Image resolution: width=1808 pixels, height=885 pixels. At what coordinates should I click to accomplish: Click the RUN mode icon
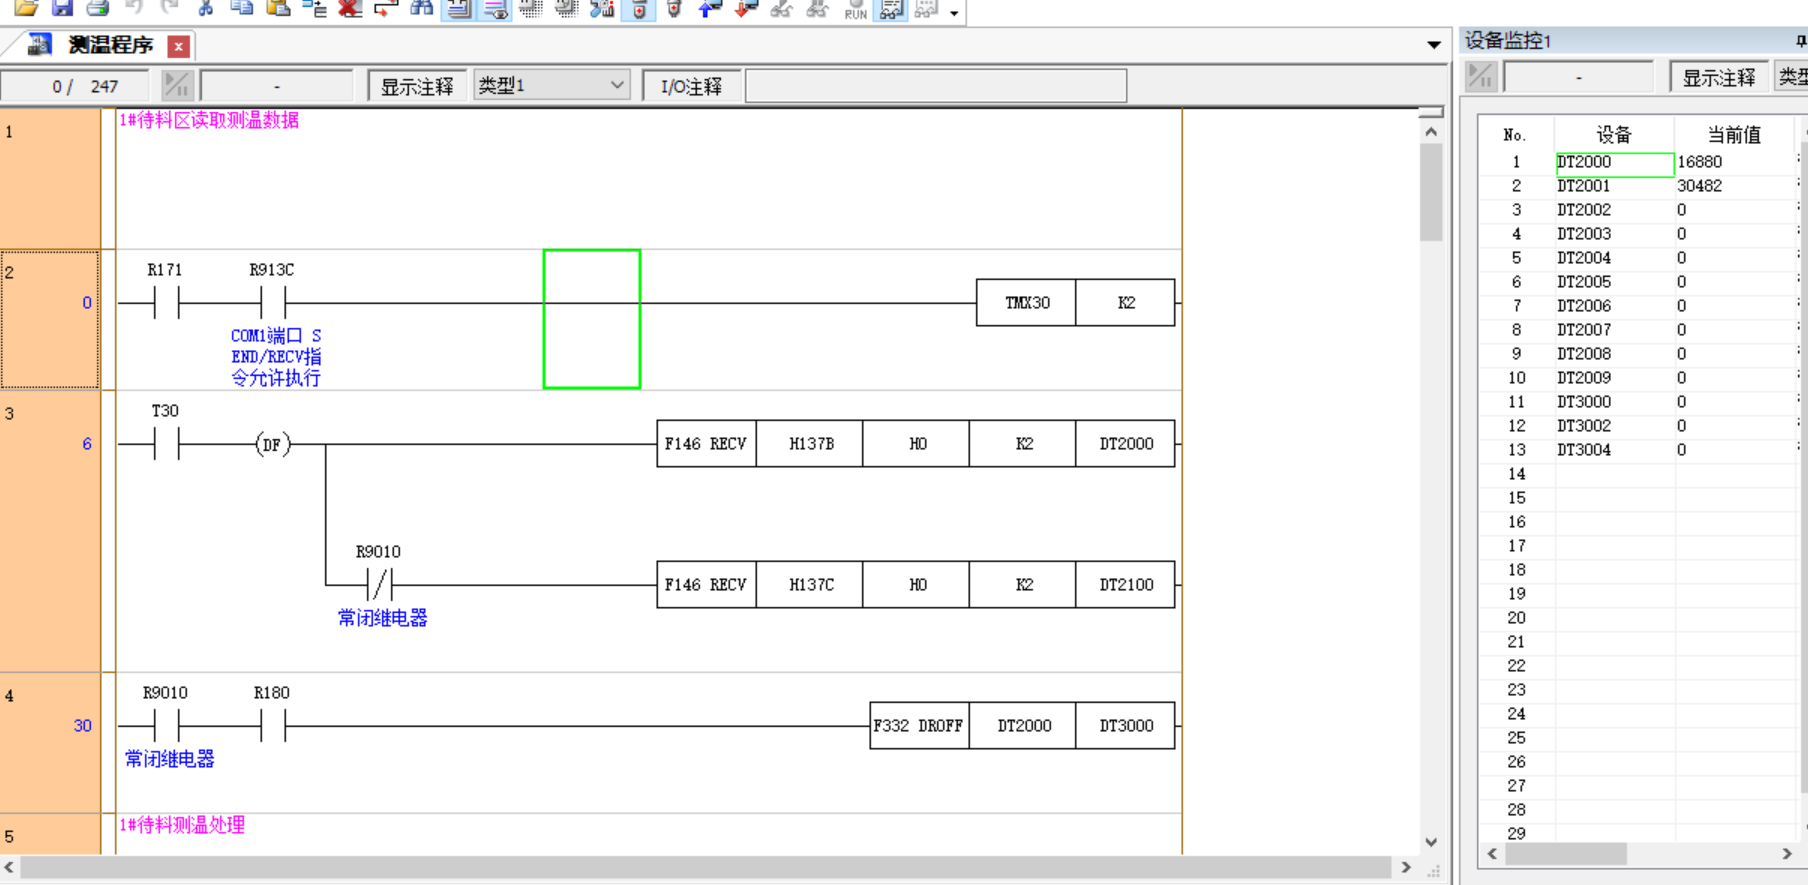pos(855,10)
